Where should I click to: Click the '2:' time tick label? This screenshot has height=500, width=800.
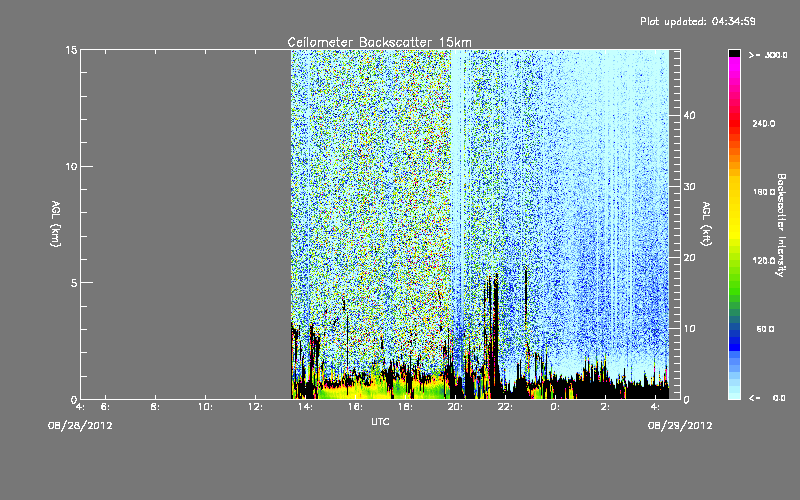pyautogui.click(x=605, y=407)
